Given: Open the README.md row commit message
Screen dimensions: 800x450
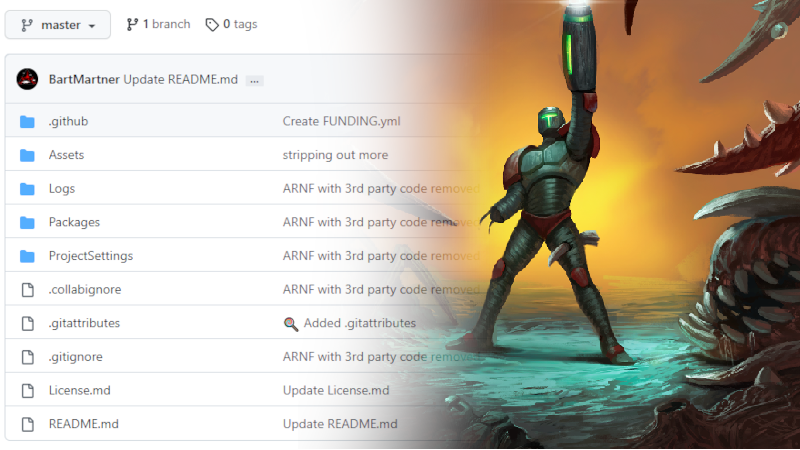Looking at the screenshot, I should coord(340,424).
